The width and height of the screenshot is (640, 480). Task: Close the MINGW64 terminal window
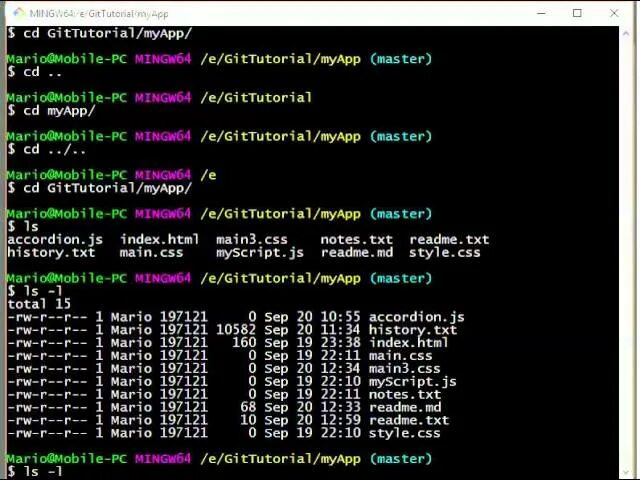click(614, 13)
